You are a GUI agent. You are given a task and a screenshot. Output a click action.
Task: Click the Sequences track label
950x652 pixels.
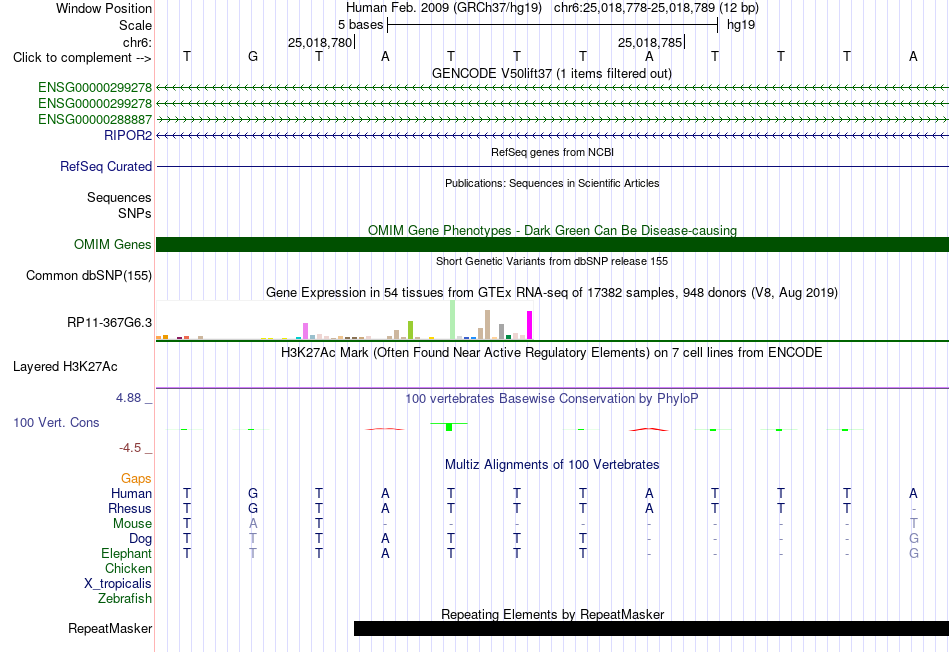pos(119,198)
